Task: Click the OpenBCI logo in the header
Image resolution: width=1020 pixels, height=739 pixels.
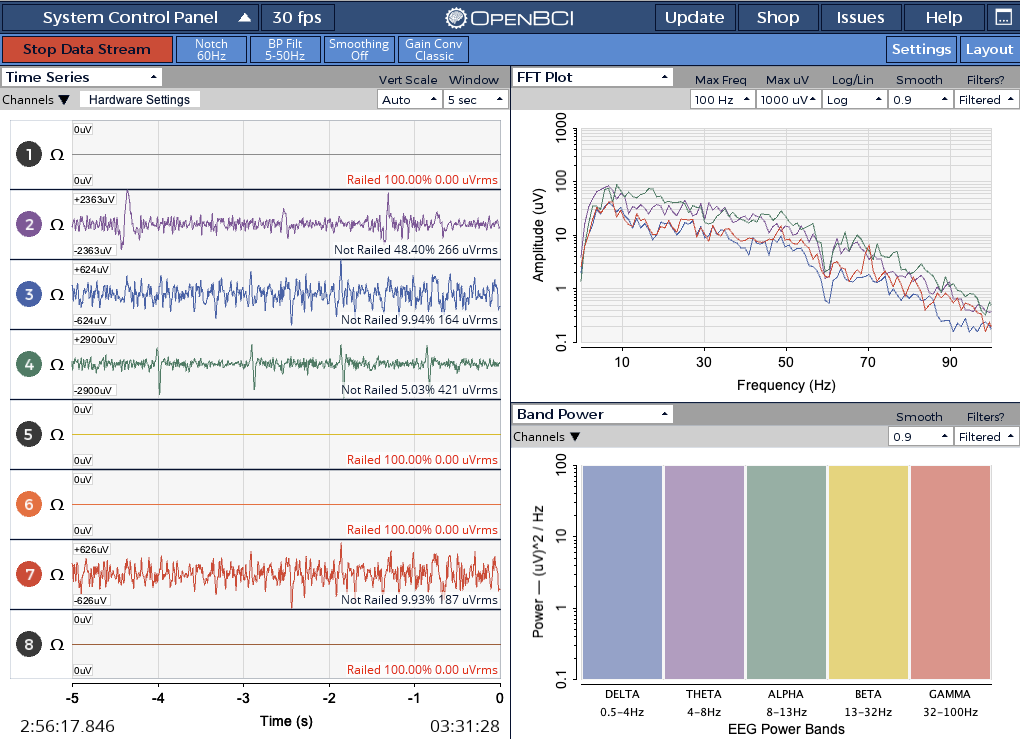Action: (x=485, y=16)
